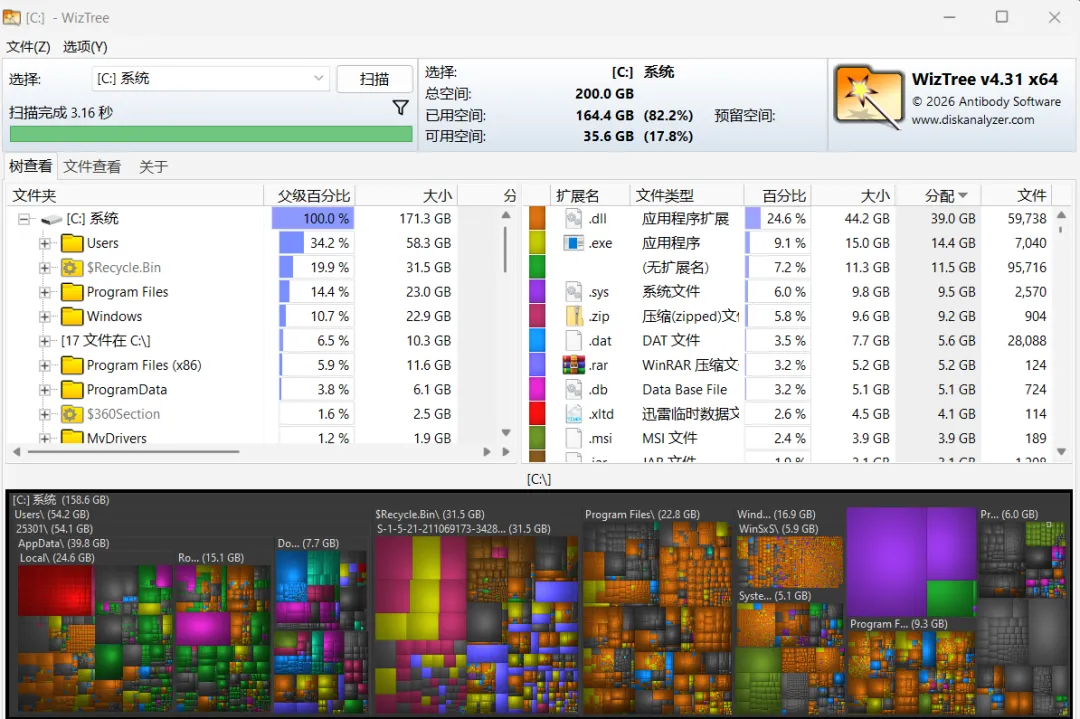Click the WizTree wizard wand logo
The image size is (1080, 719).
click(x=869, y=98)
